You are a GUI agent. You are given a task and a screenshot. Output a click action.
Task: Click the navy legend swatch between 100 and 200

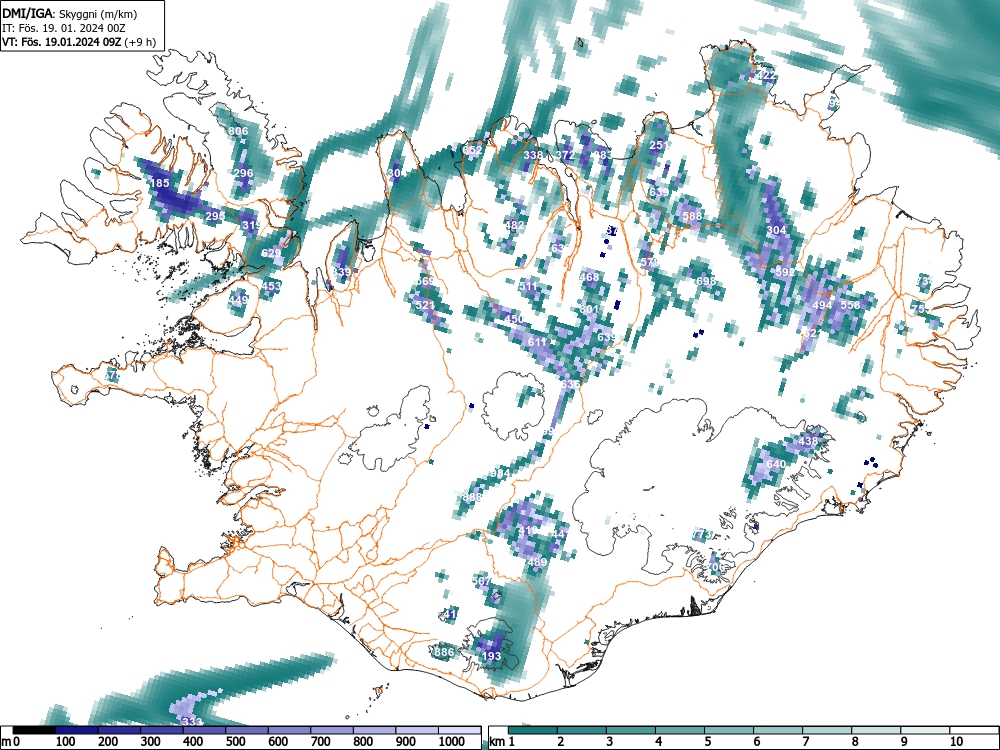[x=77, y=730]
